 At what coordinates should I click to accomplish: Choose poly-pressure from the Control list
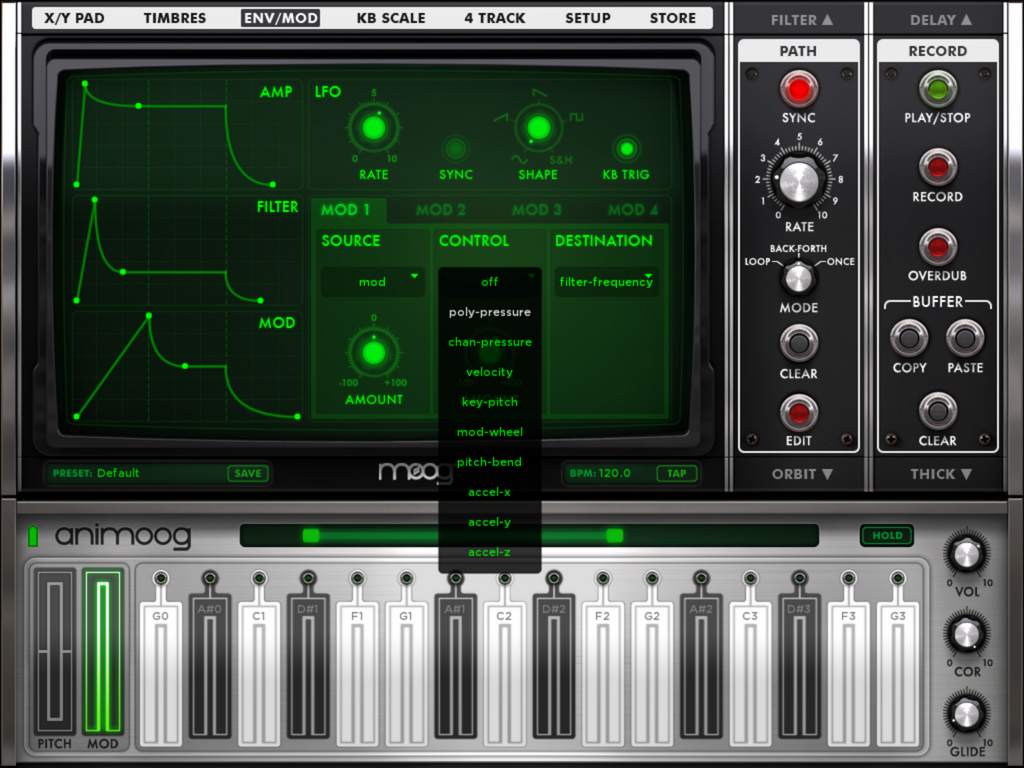(x=490, y=312)
